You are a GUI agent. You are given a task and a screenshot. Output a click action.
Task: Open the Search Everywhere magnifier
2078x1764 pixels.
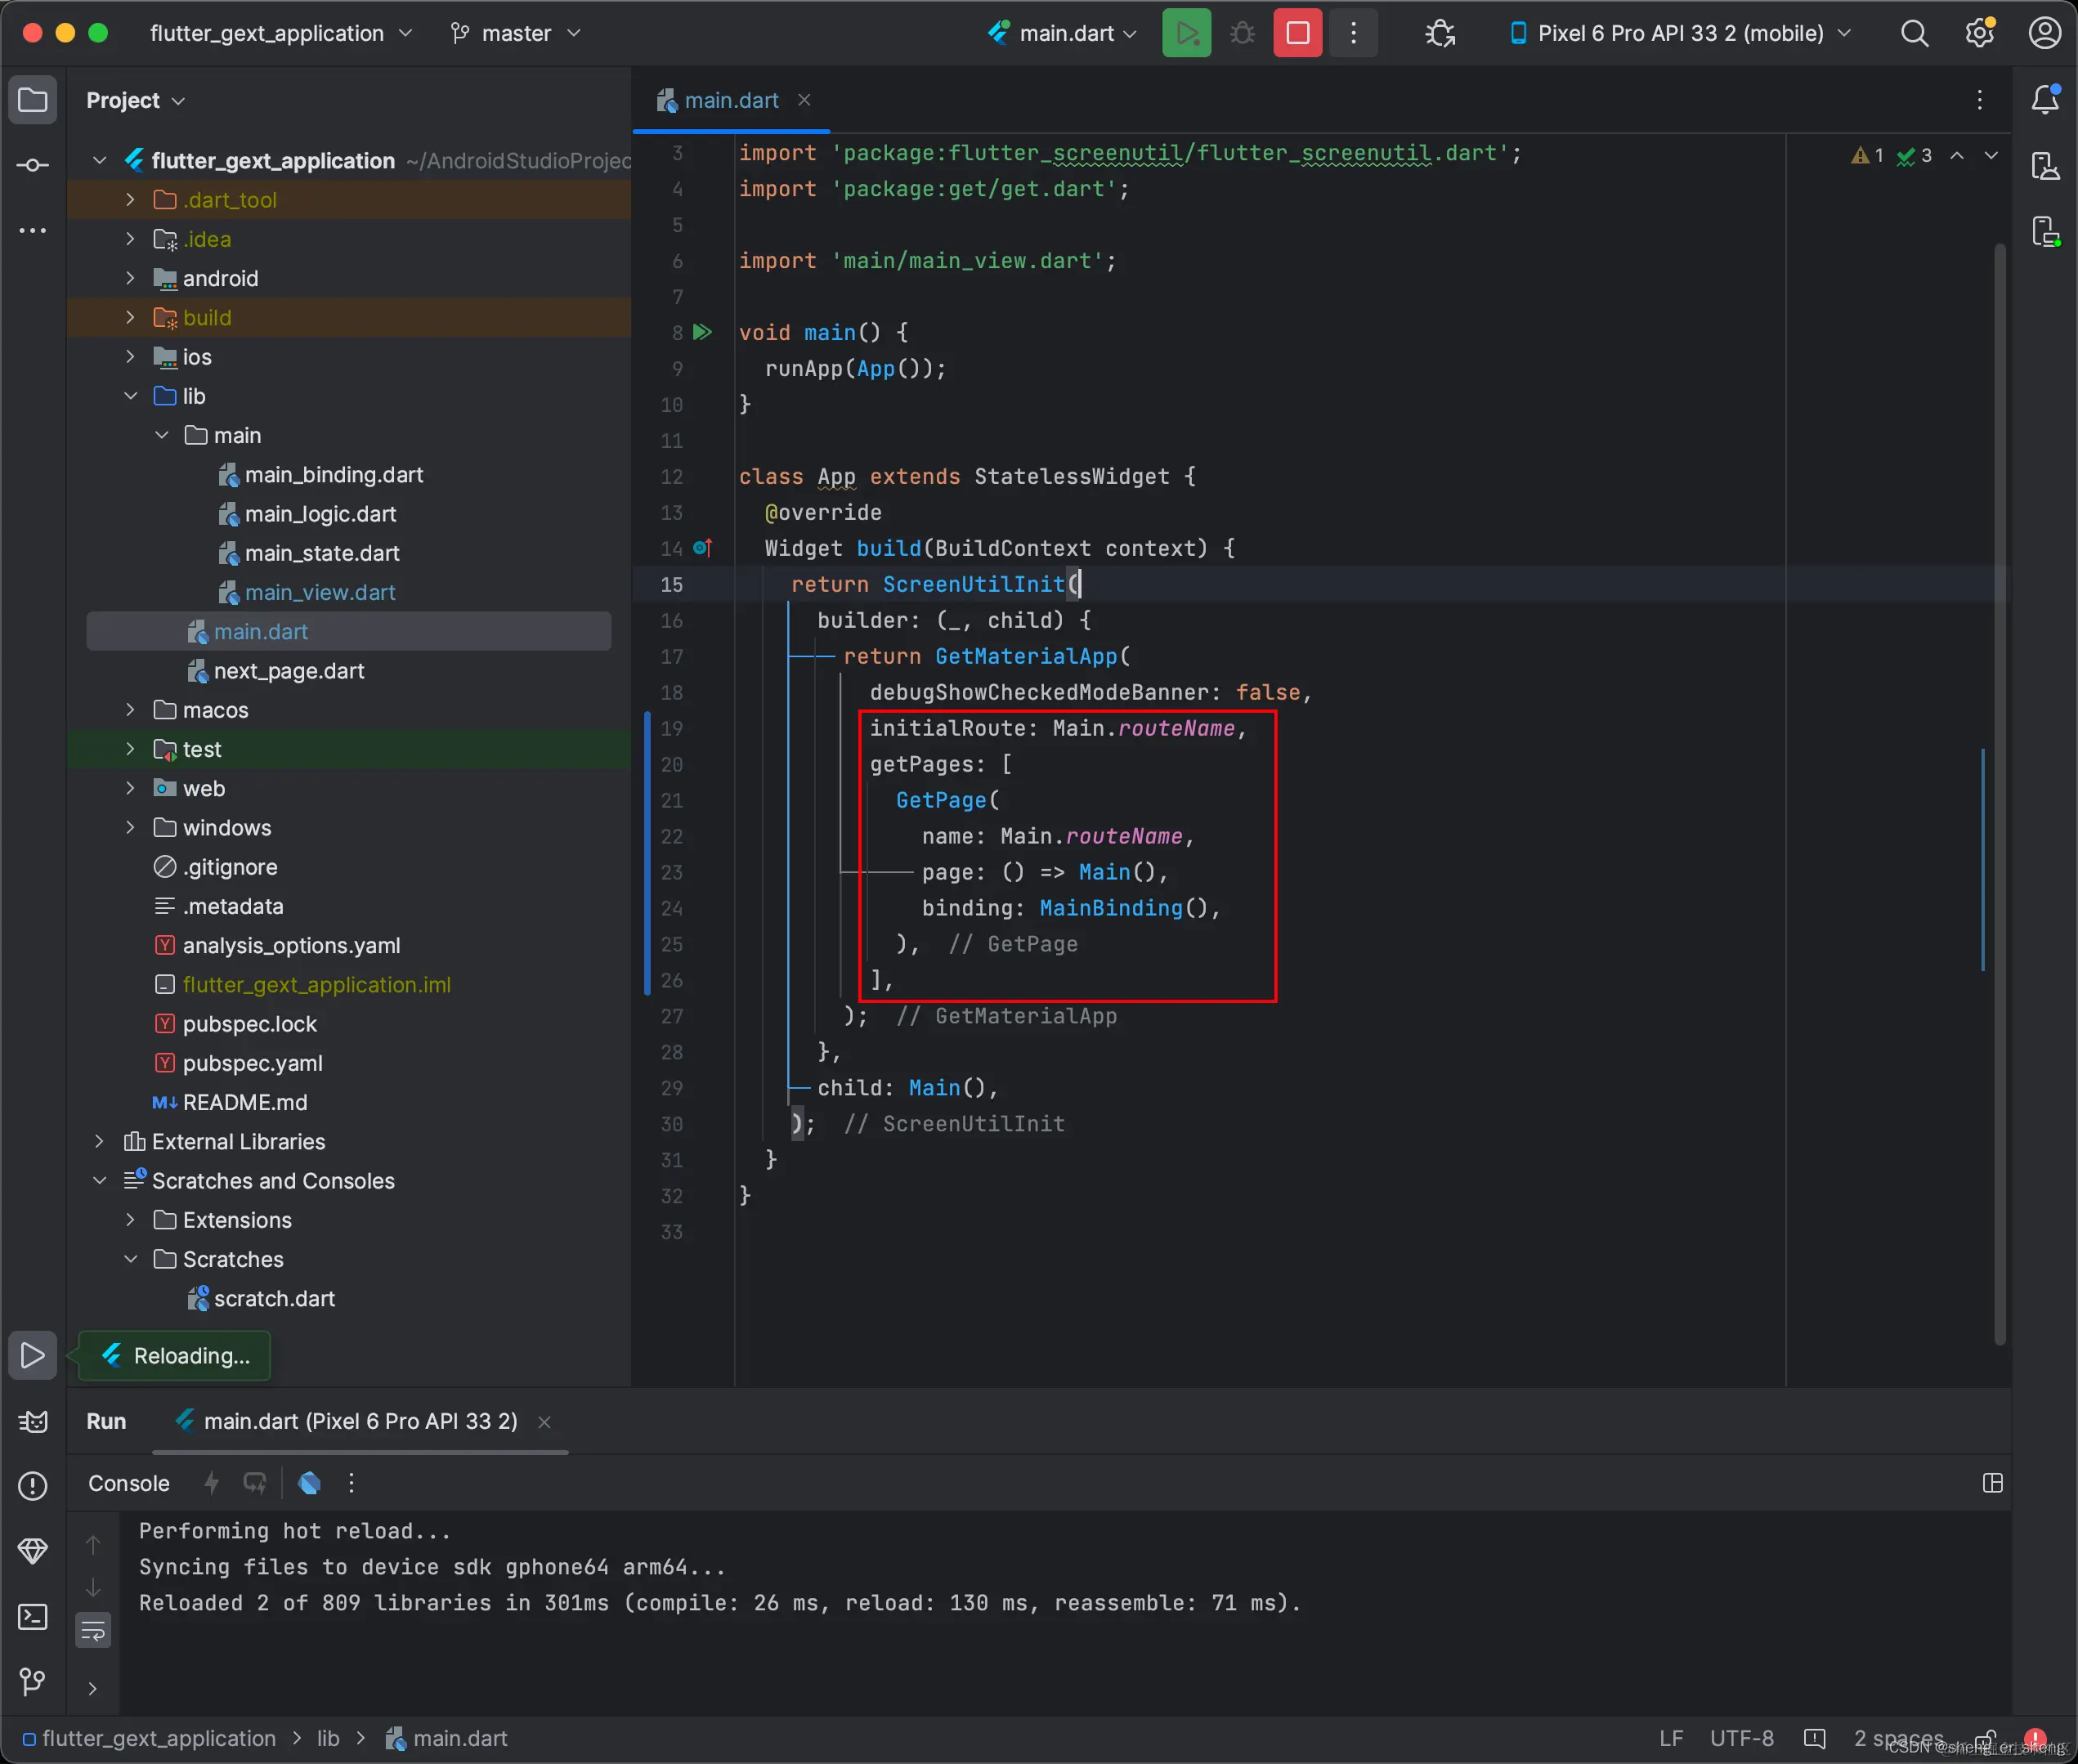click(1914, 33)
